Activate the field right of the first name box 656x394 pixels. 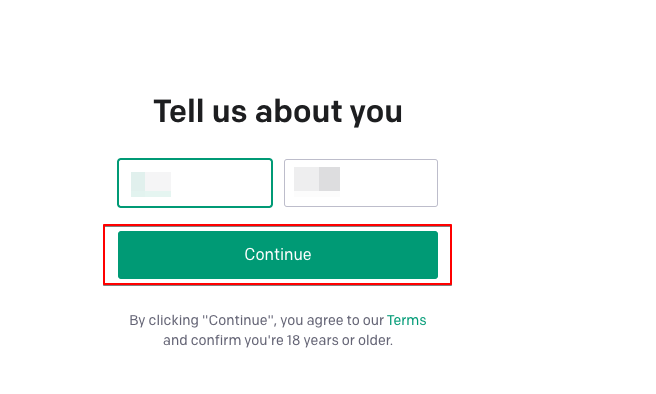(x=361, y=183)
